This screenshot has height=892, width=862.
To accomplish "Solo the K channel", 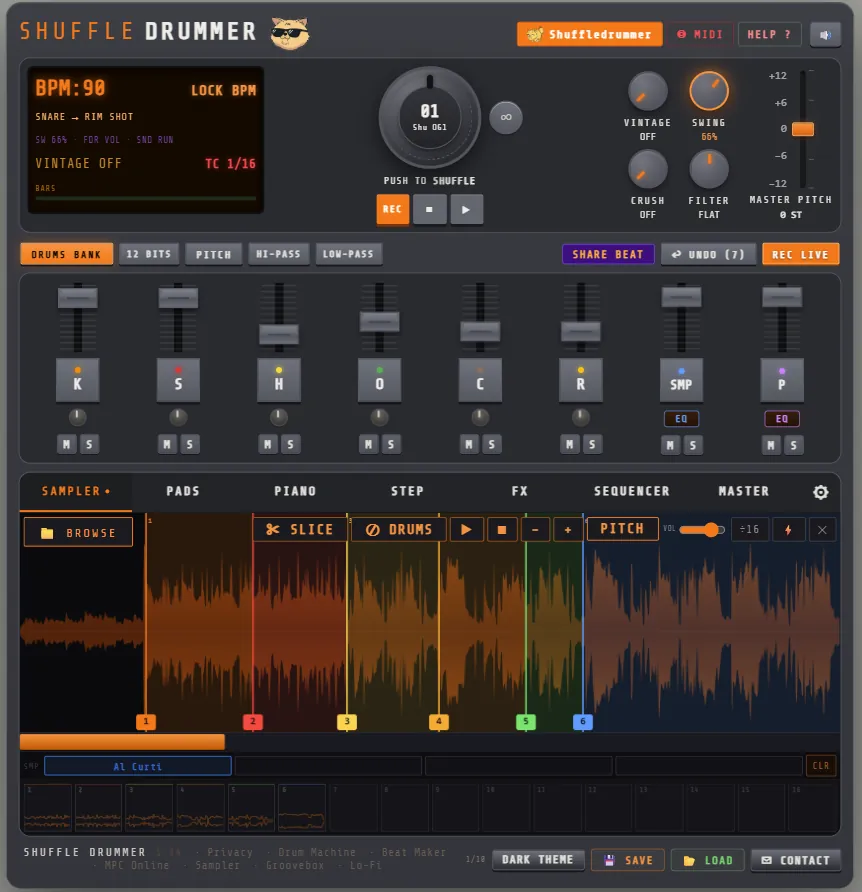I will 89,444.
